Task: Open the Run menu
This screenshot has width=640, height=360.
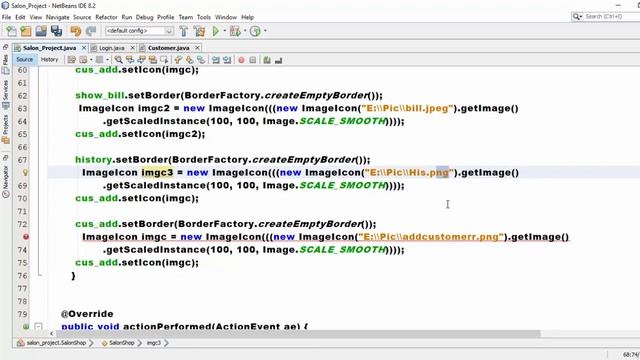Action: tap(127, 17)
